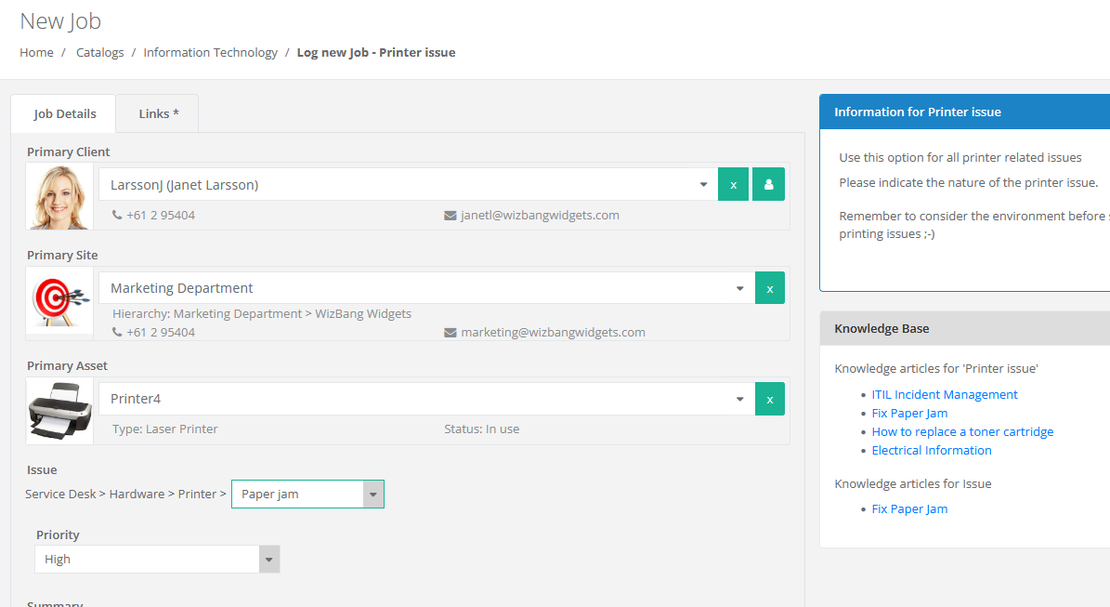Image resolution: width=1110 pixels, height=607 pixels.
Task: Open ITIL Incident Management article
Action: pos(944,395)
